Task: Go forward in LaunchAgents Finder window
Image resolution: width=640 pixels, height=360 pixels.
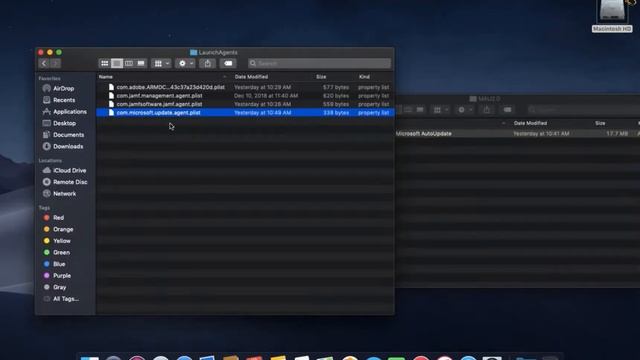Action: click(x=56, y=63)
